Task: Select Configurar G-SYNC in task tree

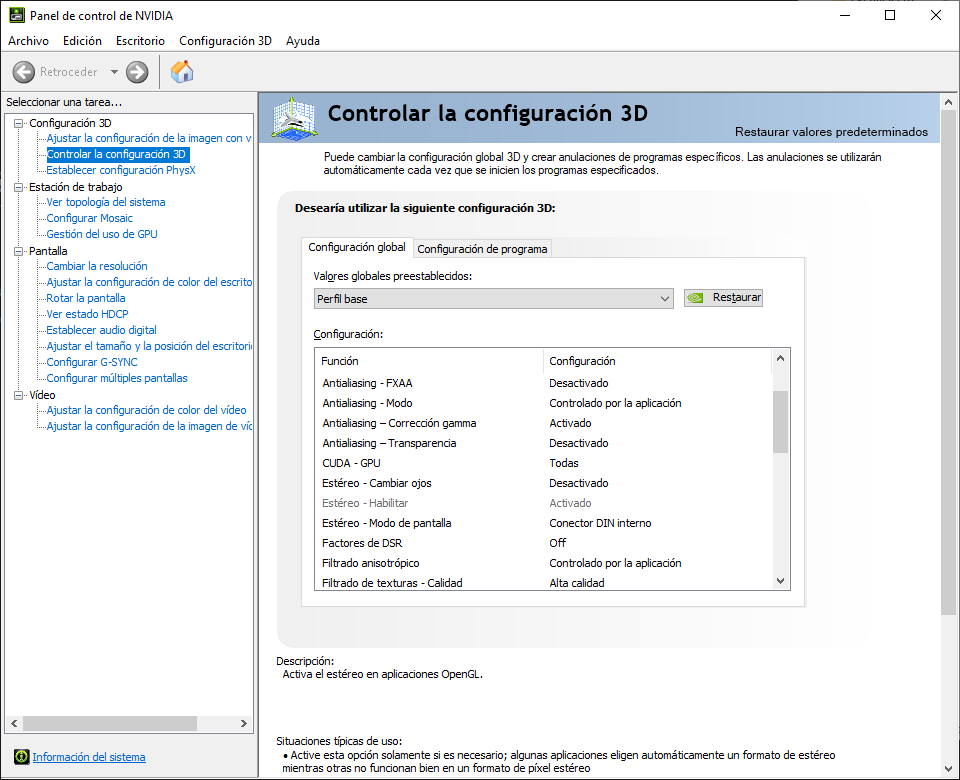Action: 92,362
